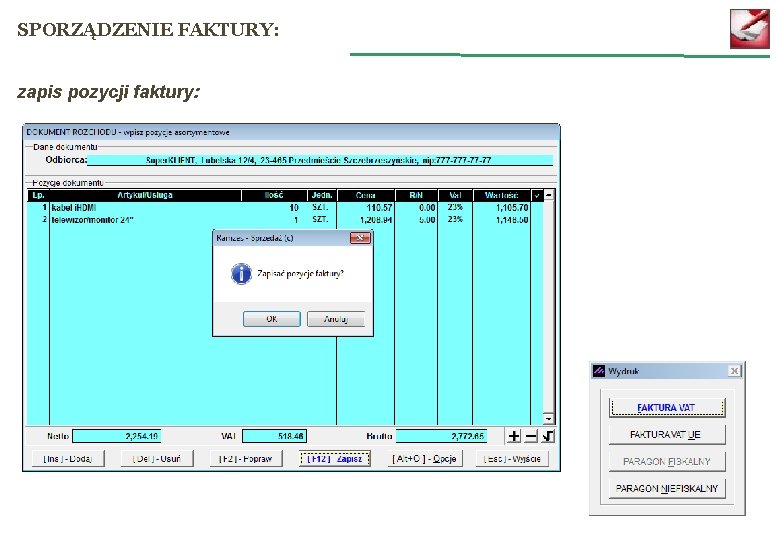
Task: Click the [F12] Zapisz button
Action: pyautogui.click(x=335, y=458)
